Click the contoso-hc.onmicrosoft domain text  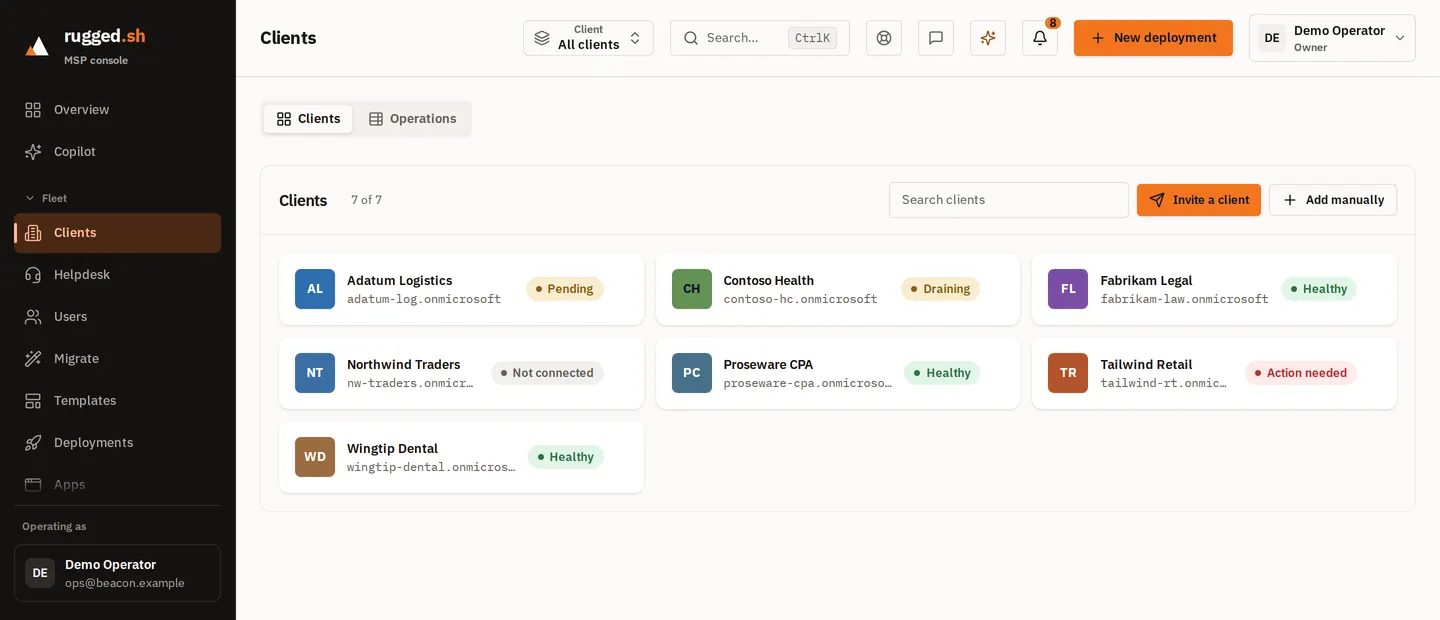[800, 299]
